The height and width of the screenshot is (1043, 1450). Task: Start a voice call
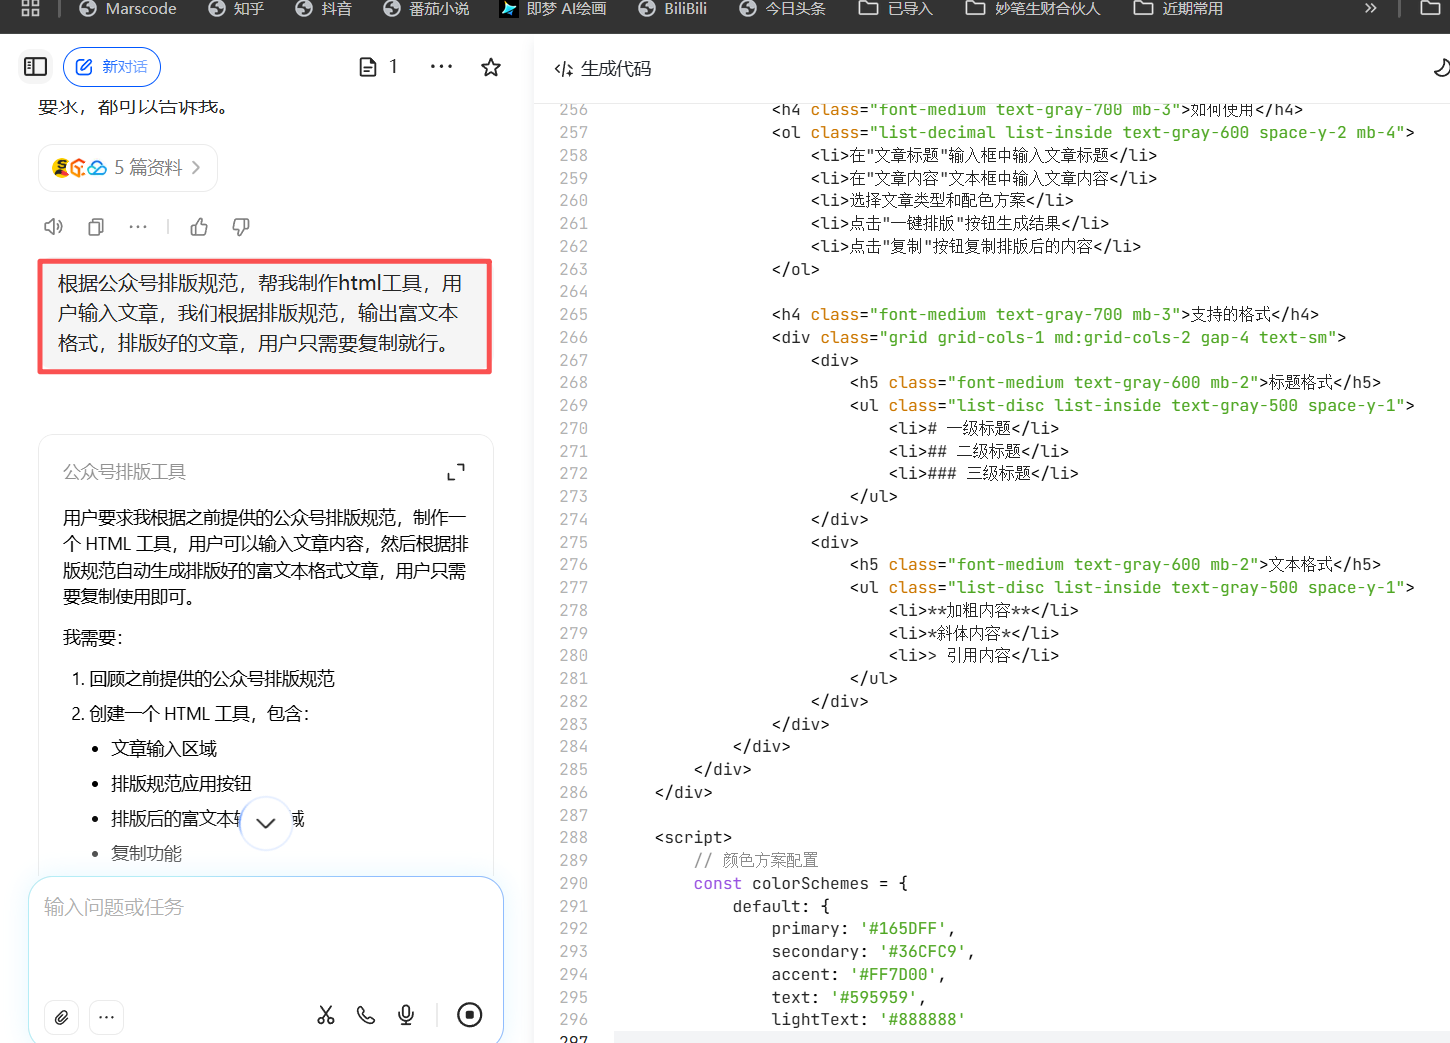pyautogui.click(x=365, y=1015)
